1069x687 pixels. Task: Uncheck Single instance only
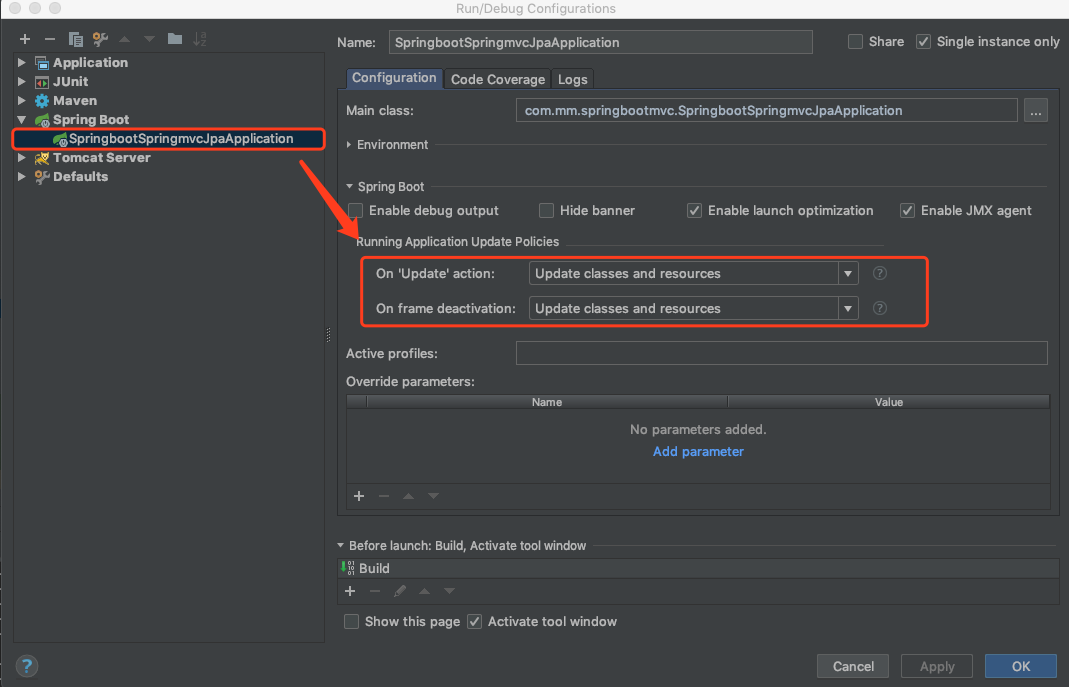(922, 41)
